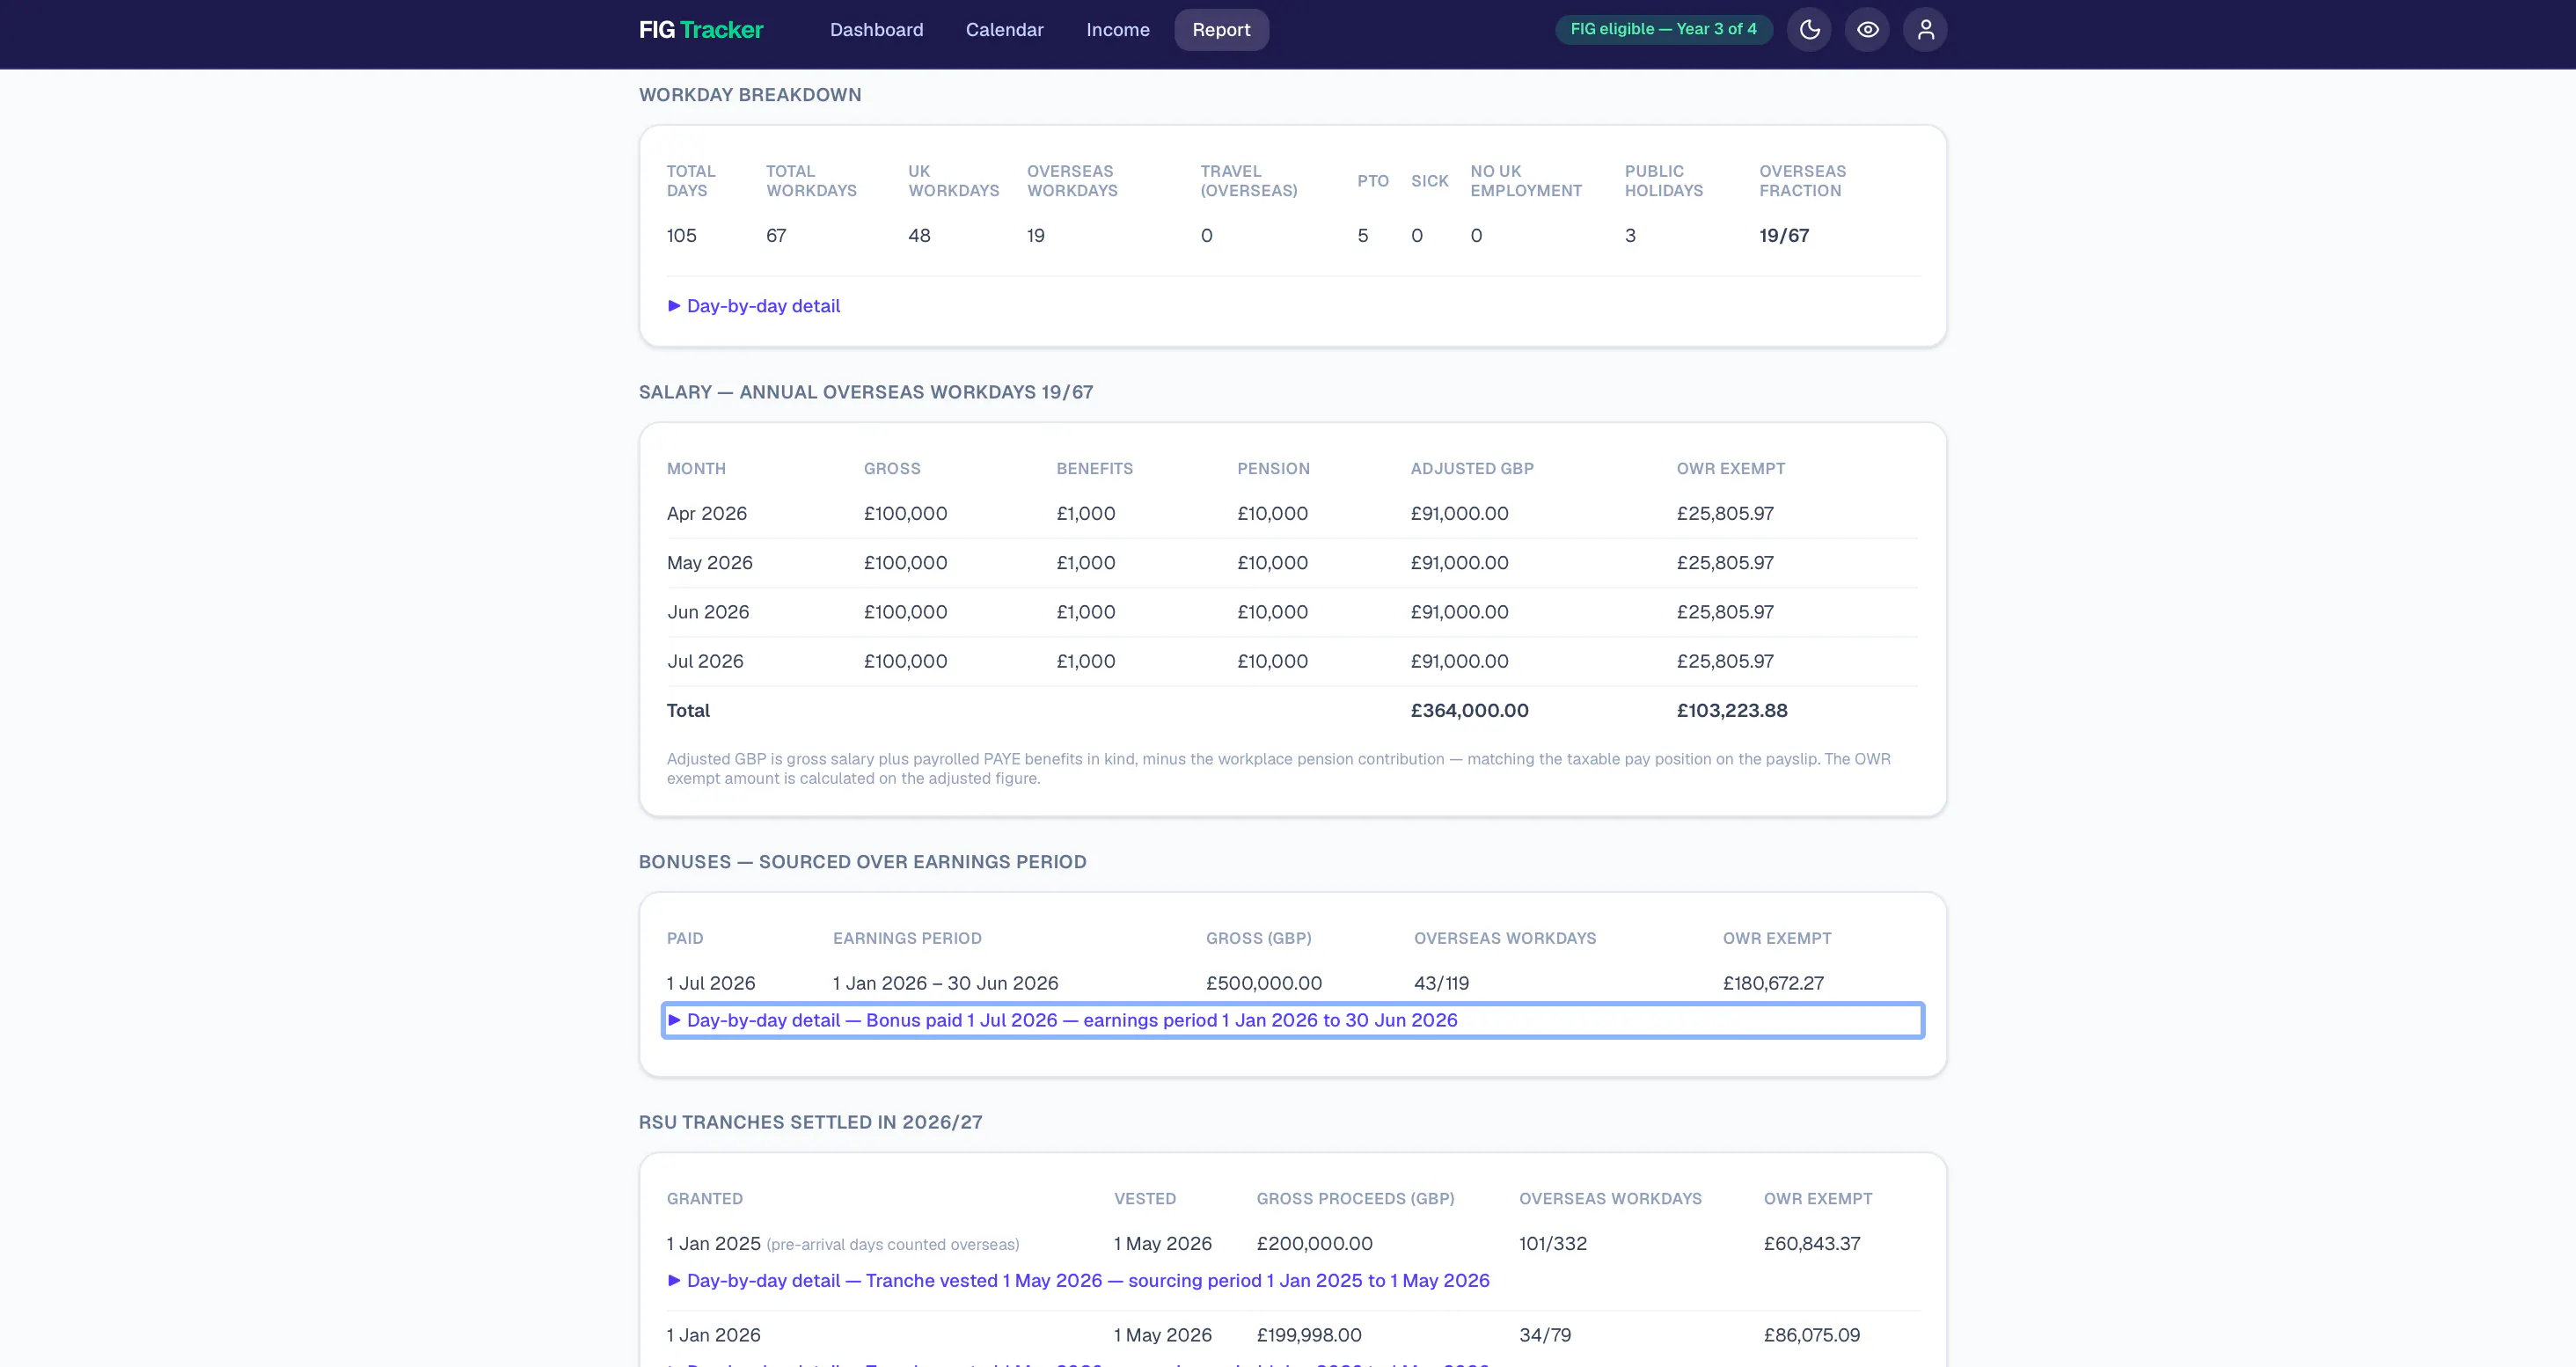Click the RSU gross proceeds £199,998.00
The height and width of the screenshot is (1367, 2576).
tap(1309, 1336)
